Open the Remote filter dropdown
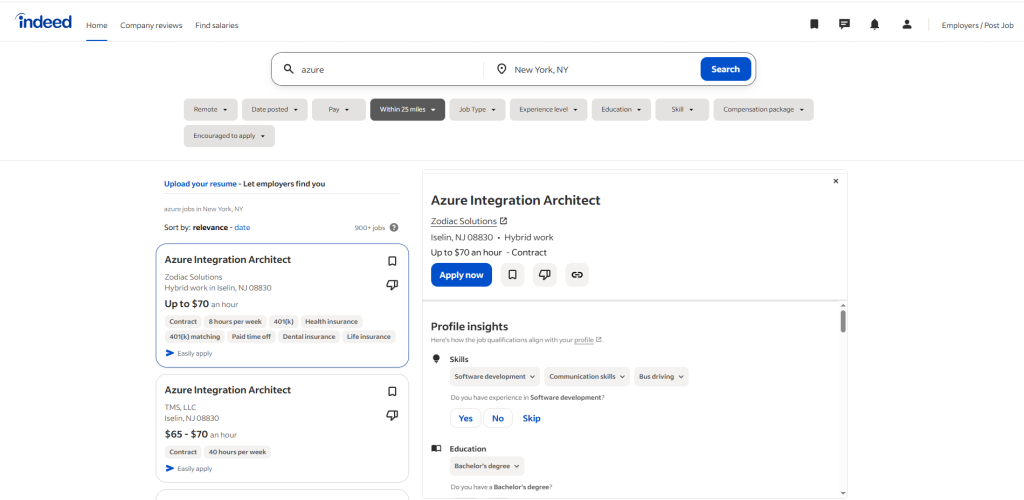This screenshot has height=500, width=1024. click(x=210, y=110)
